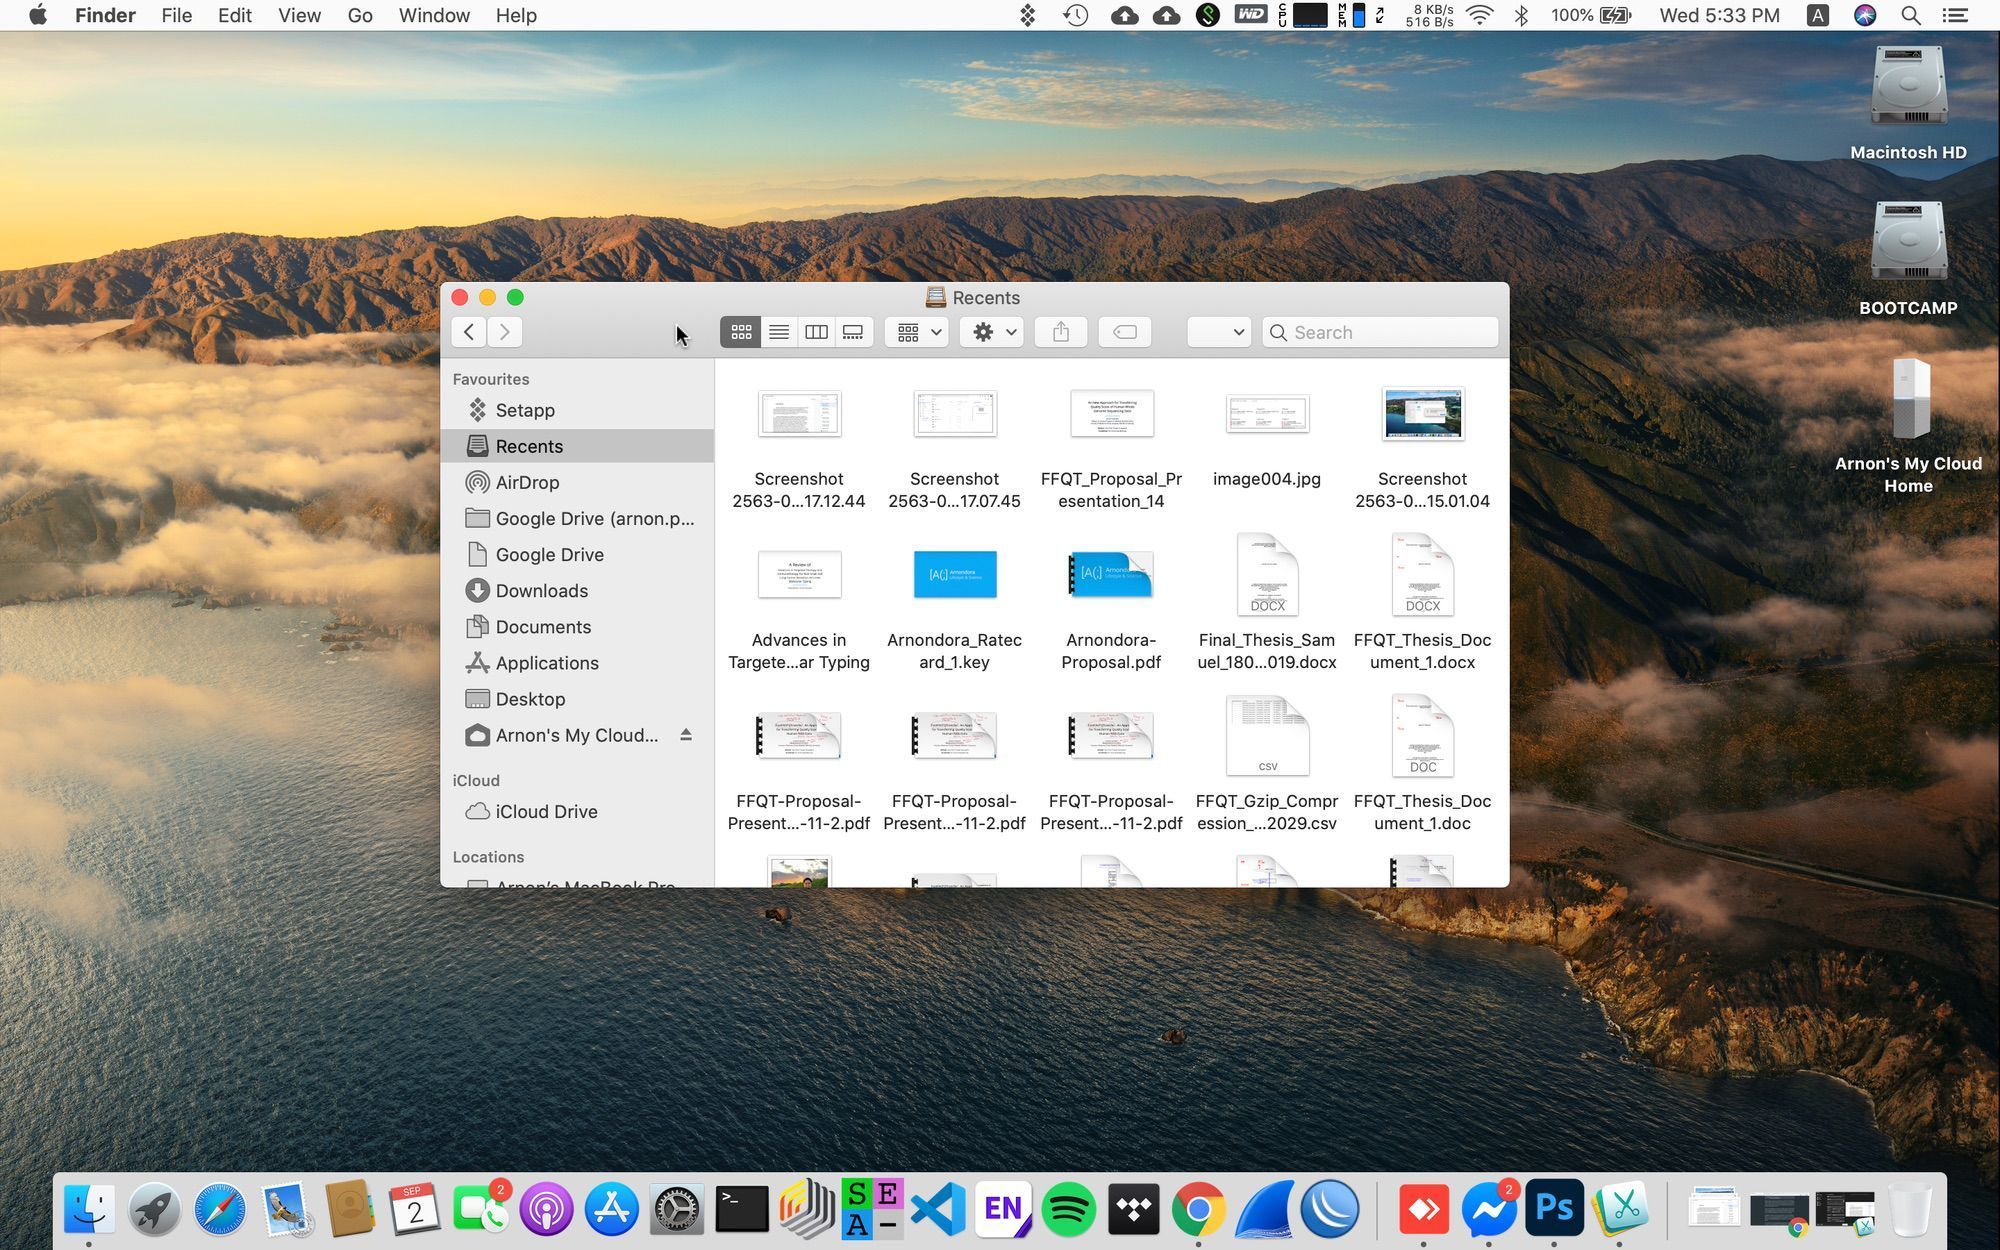Open the Macintosh HD desktop drive
Image resolution: width=2000 pixels, height=1250 pixels.
click(1908, 100)
